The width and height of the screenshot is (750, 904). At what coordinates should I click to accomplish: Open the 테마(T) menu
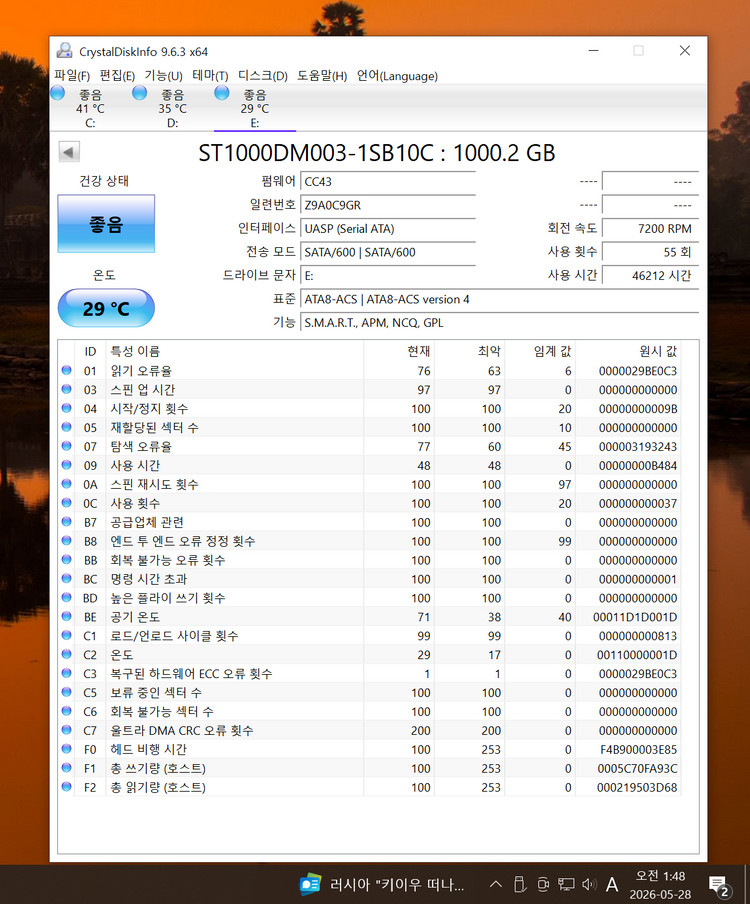(210, 76)
